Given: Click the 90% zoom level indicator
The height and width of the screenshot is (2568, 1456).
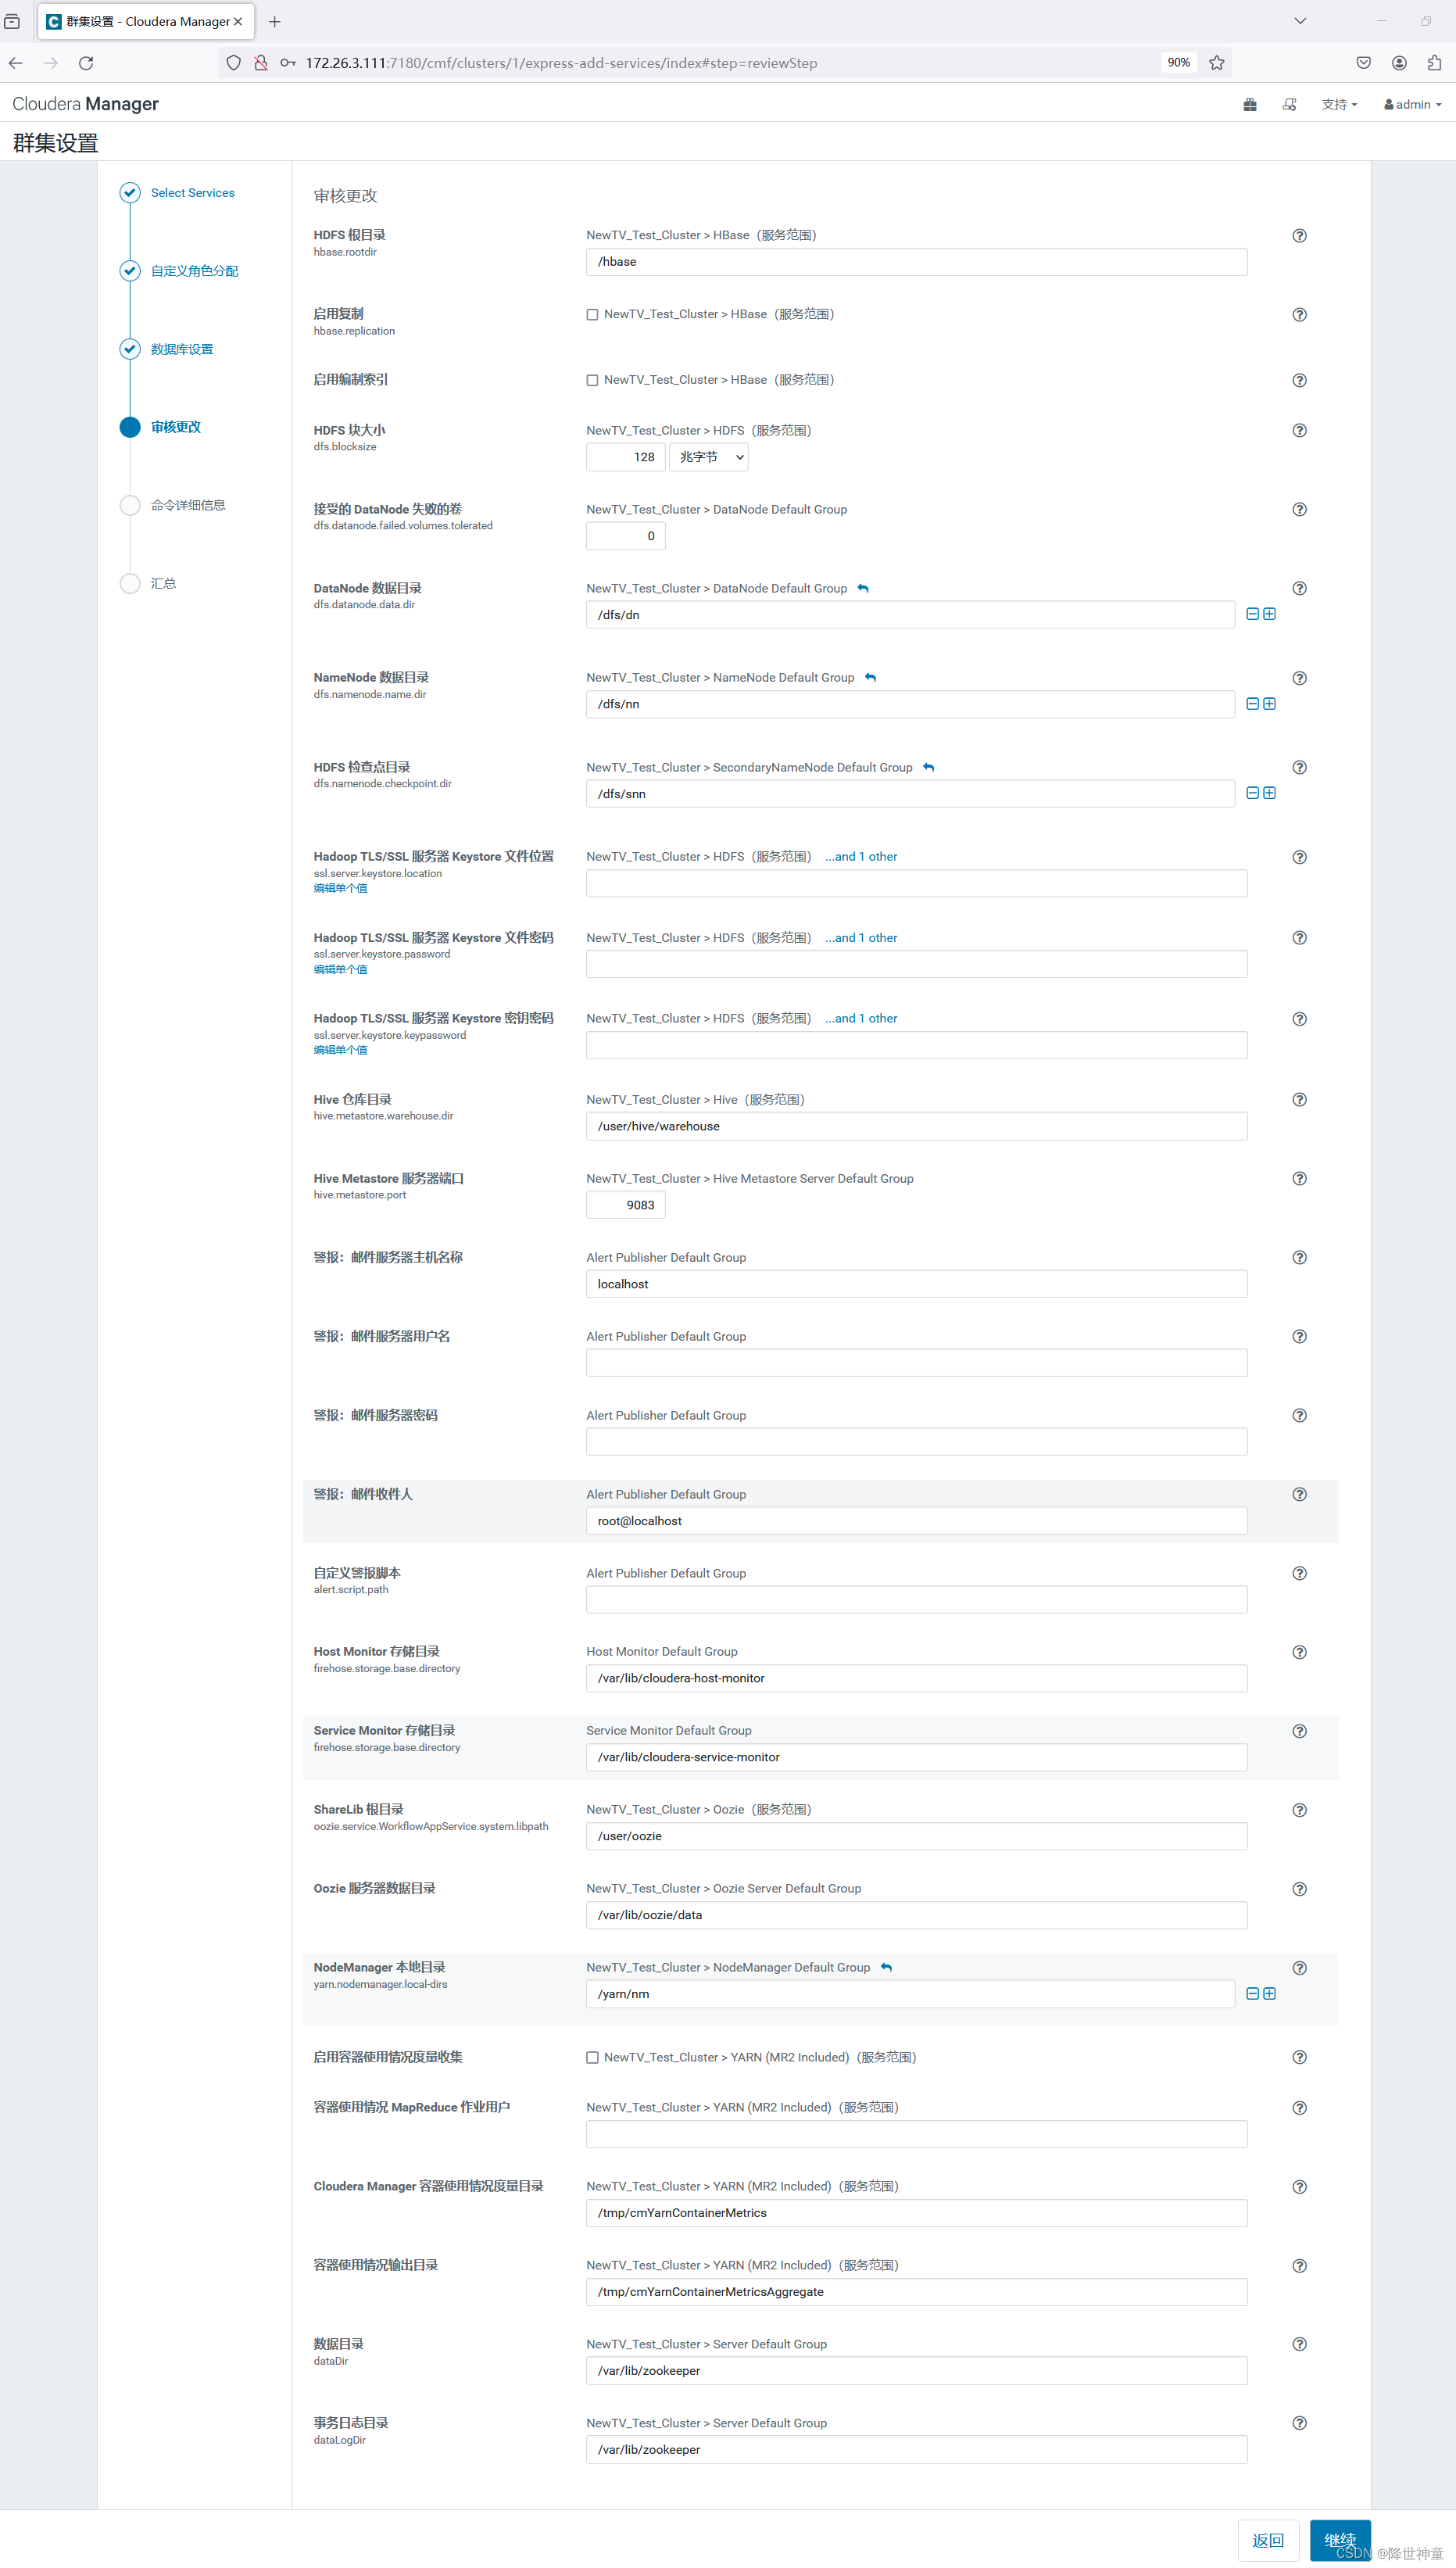Looking at the screenshot, I should [x=1178, y=63].
